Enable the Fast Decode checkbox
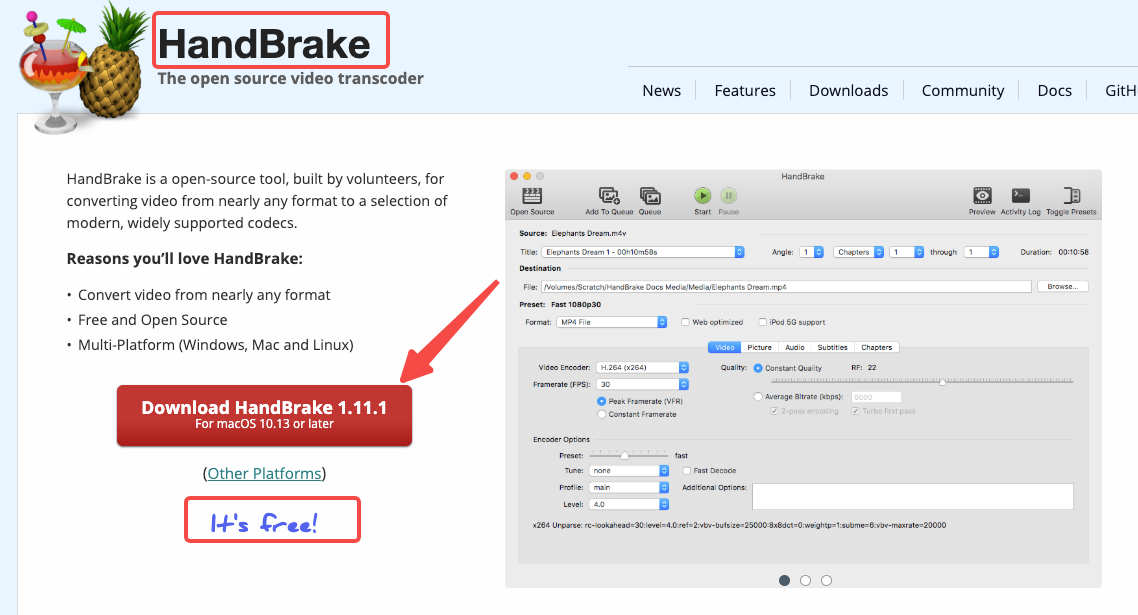This screenshot has height=615, width=1138. coord(686,471)
